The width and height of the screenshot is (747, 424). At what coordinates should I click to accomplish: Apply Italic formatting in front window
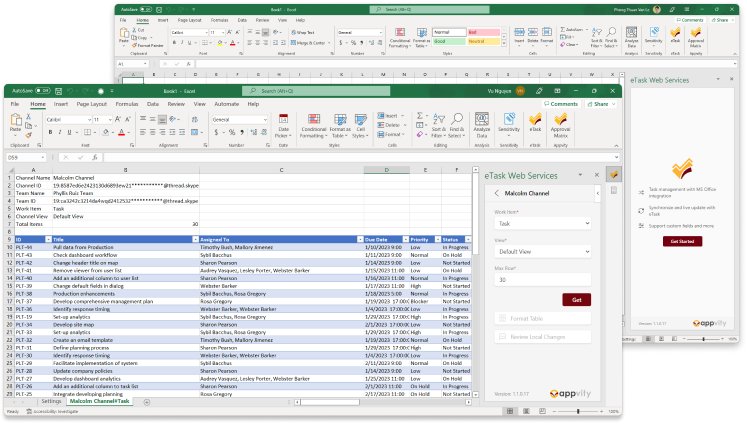60,132
